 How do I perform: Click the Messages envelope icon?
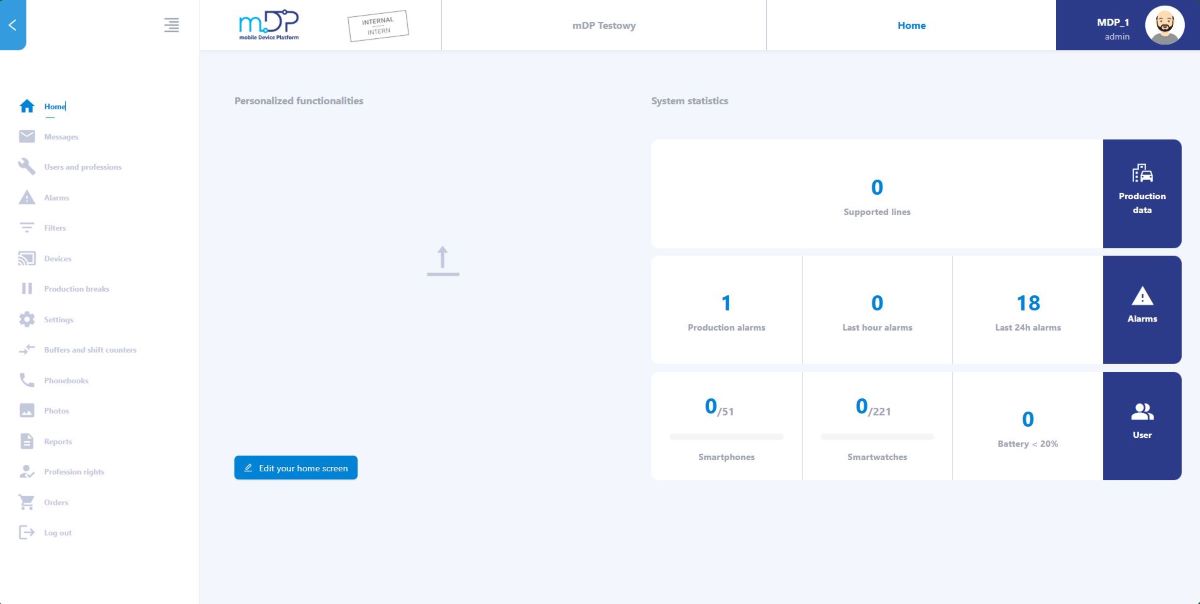click(x=27, y=137)
